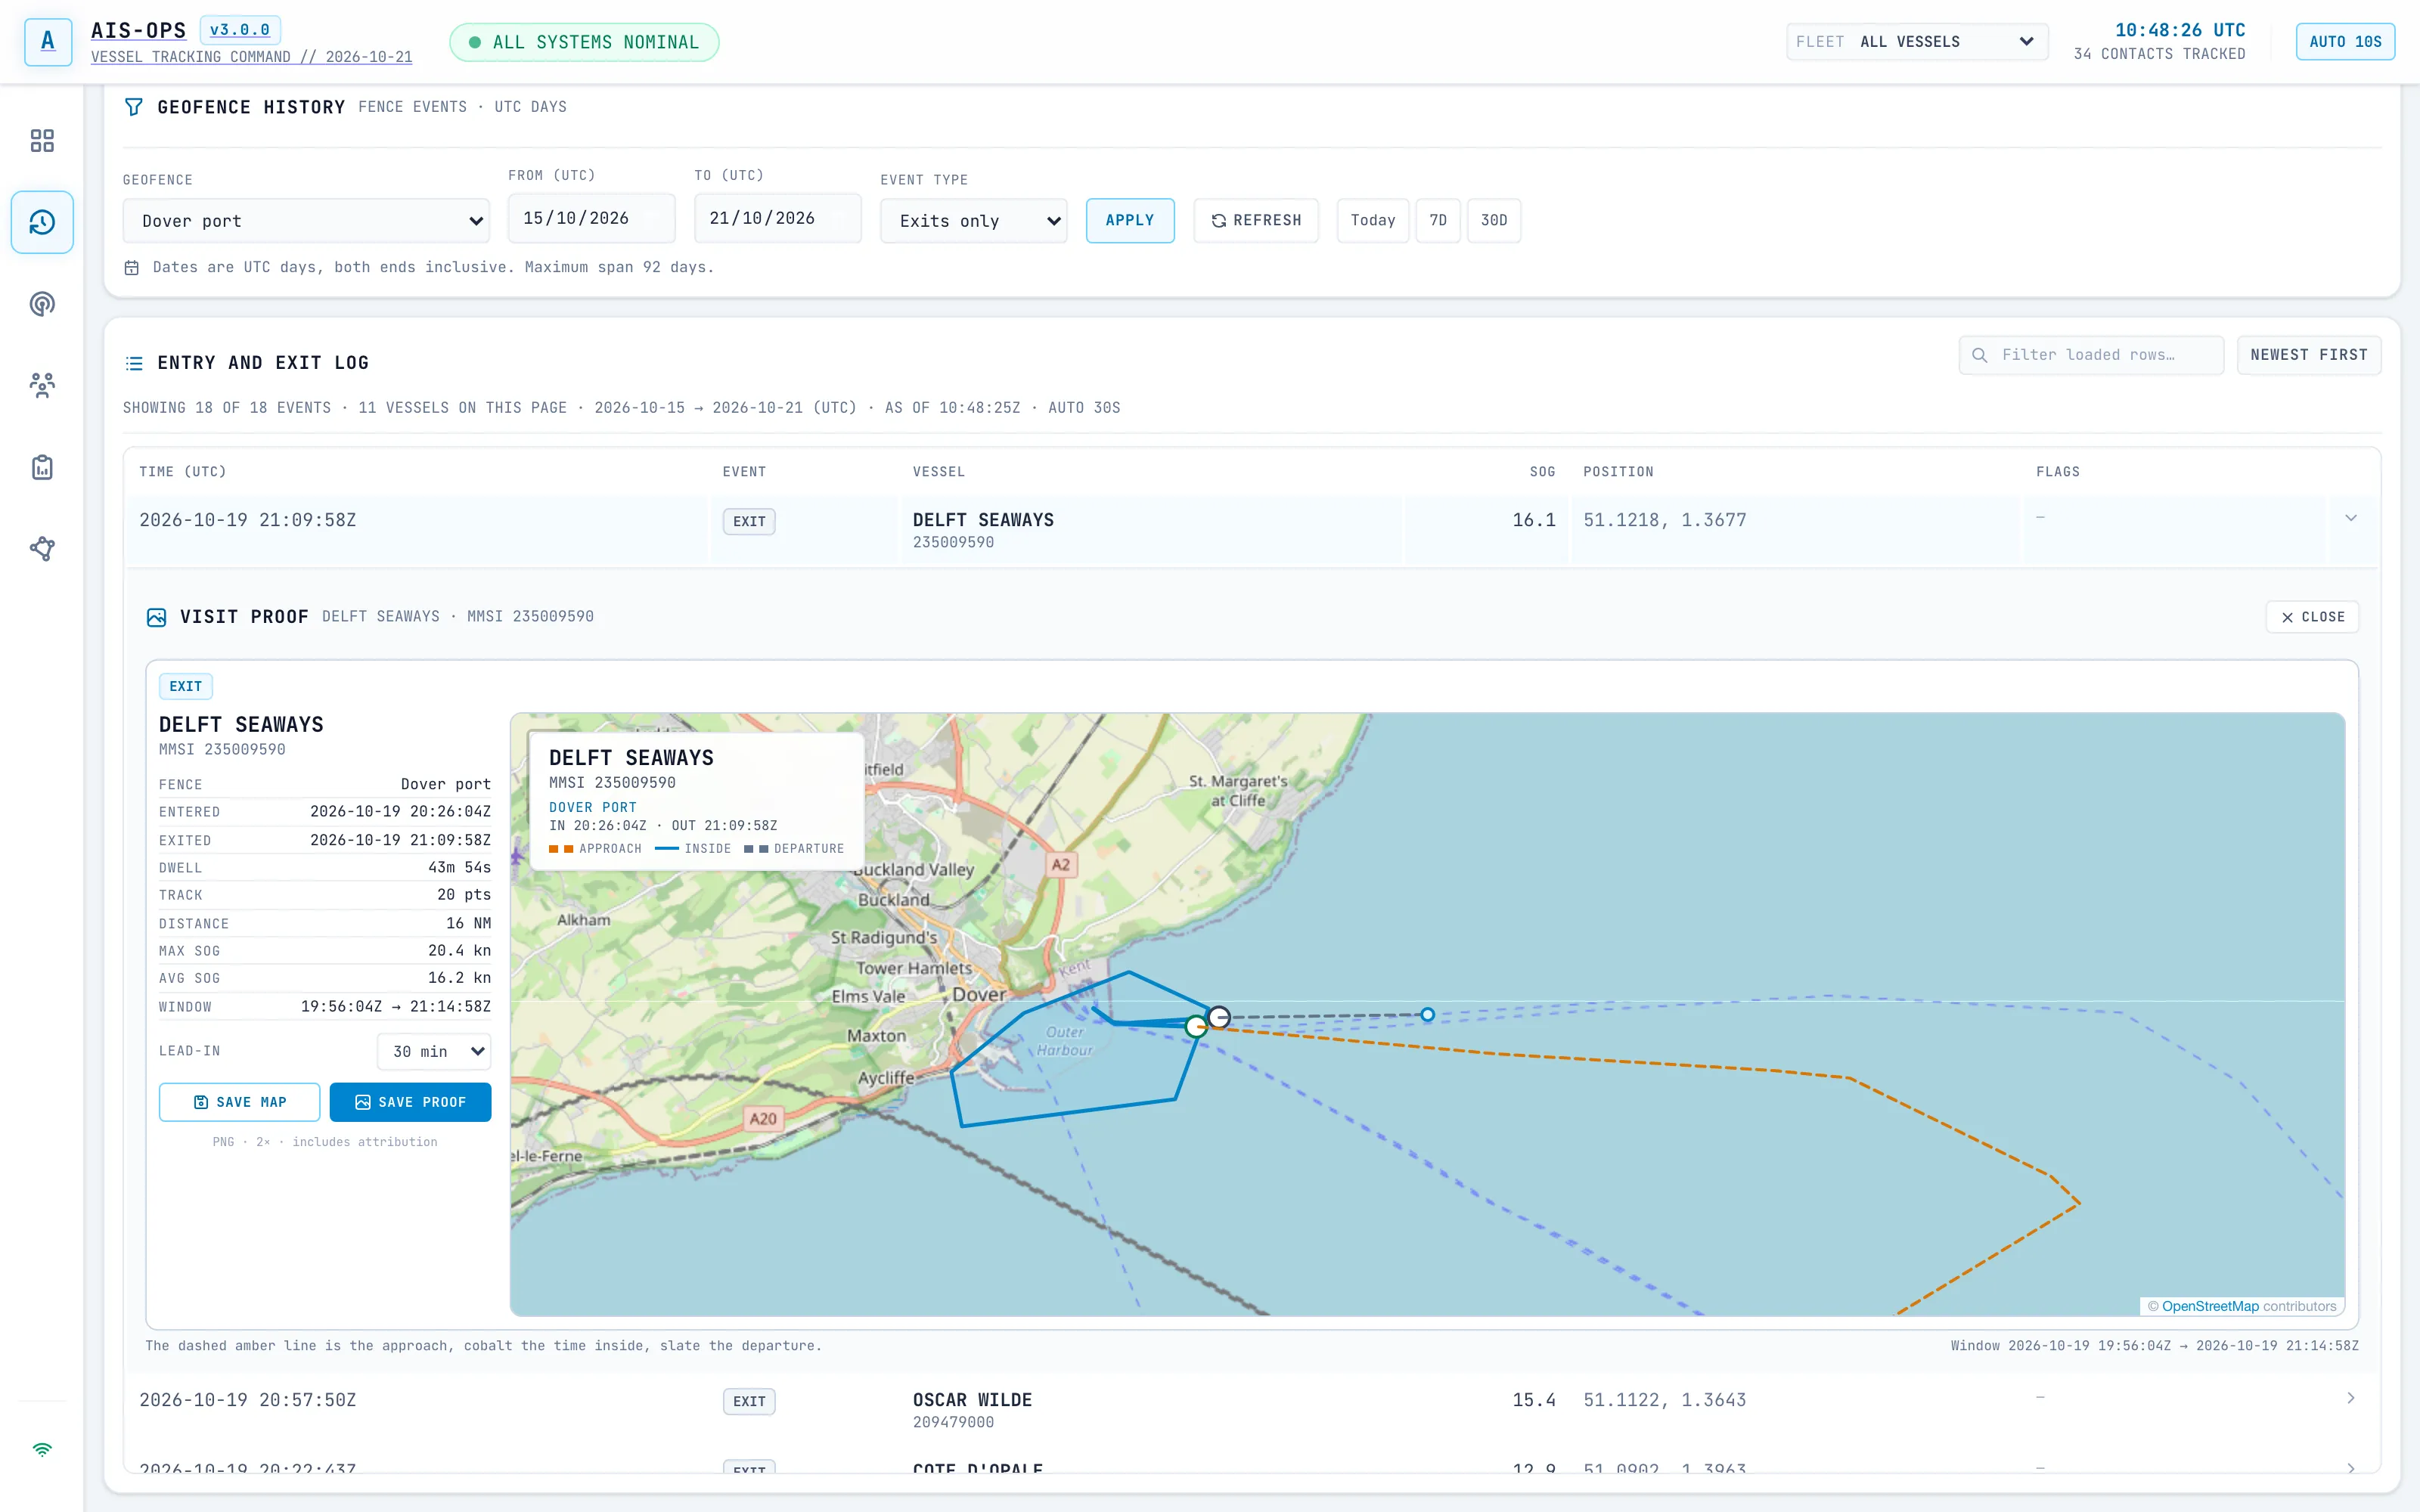Viewport: 2420px width, 1512px height.
Task: Open the Geofence dropdown showing Dover port
Action: (306, 221)
